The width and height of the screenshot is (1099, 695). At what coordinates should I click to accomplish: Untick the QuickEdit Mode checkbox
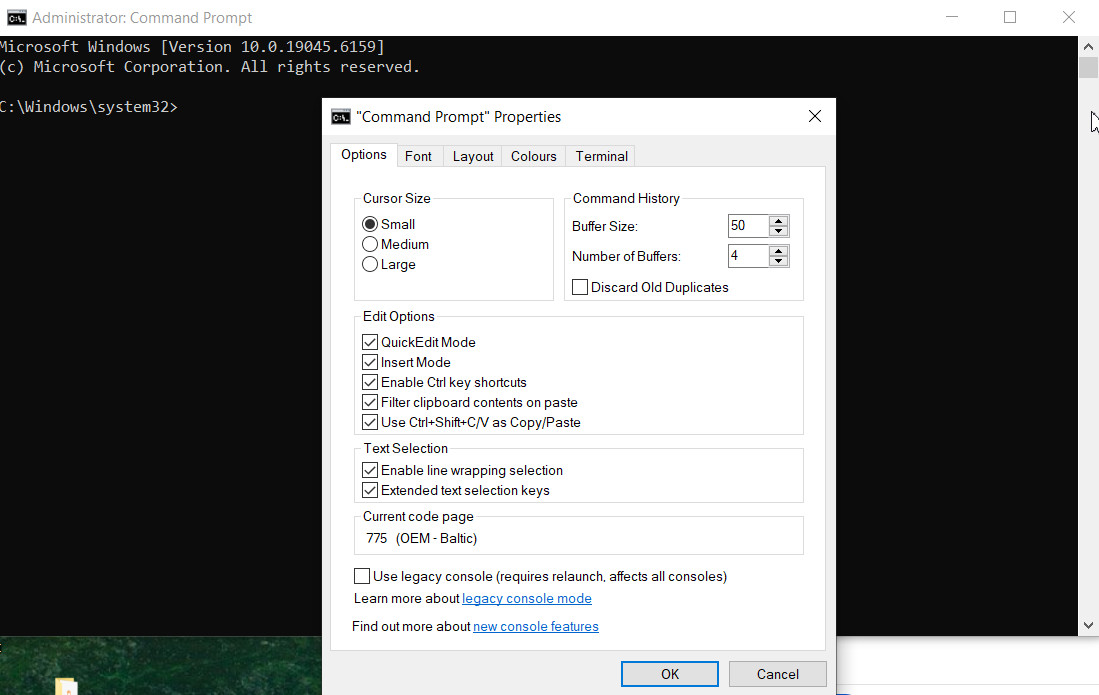(x=370, y=342)
